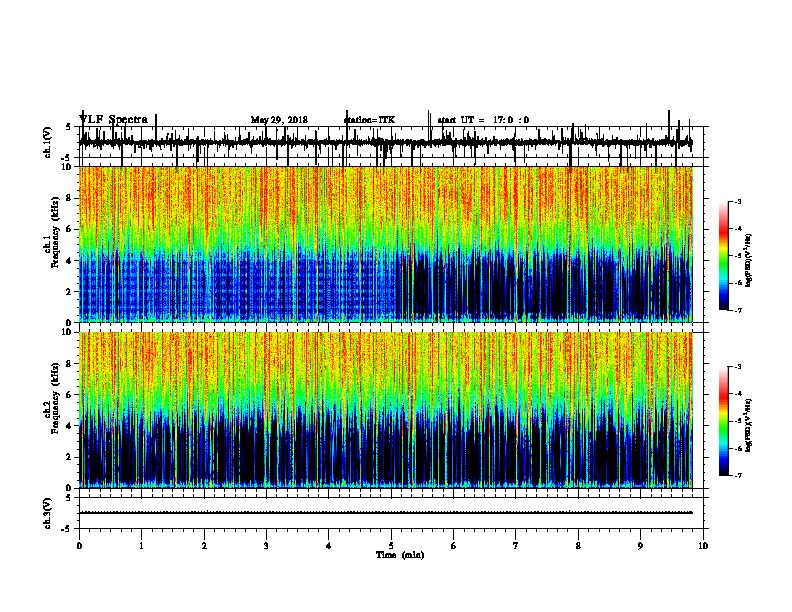Click the '8' kHz tick on ch.2 frequency axis

[70, 364]
